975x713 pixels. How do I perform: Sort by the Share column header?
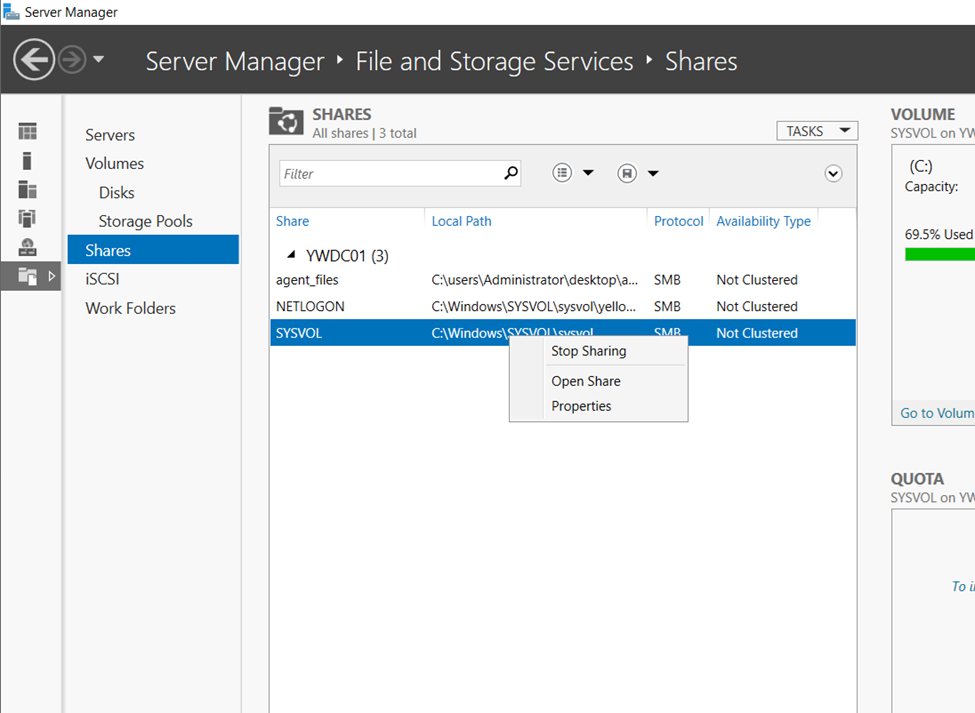tap(292, 221)
